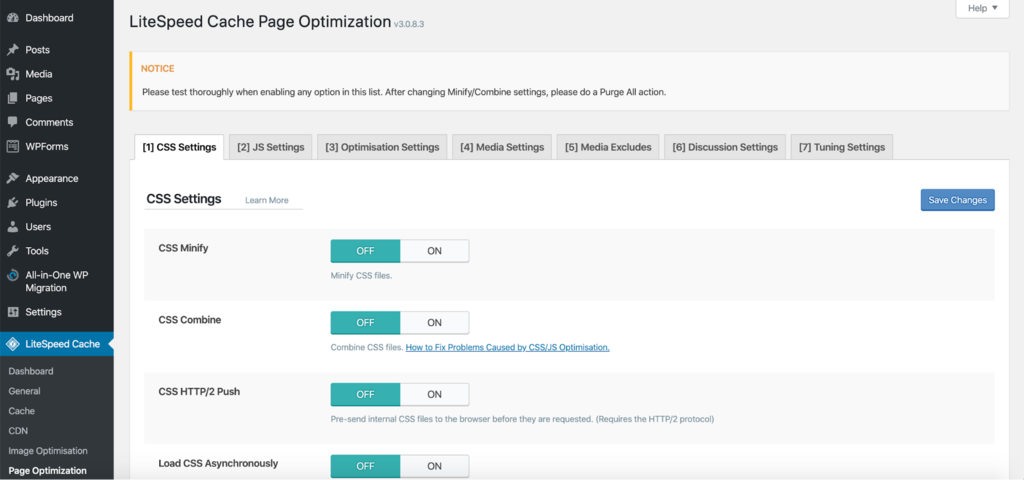The image size is (1024, 480).
Task: Click the Users person icon
Action: [12, 227]
